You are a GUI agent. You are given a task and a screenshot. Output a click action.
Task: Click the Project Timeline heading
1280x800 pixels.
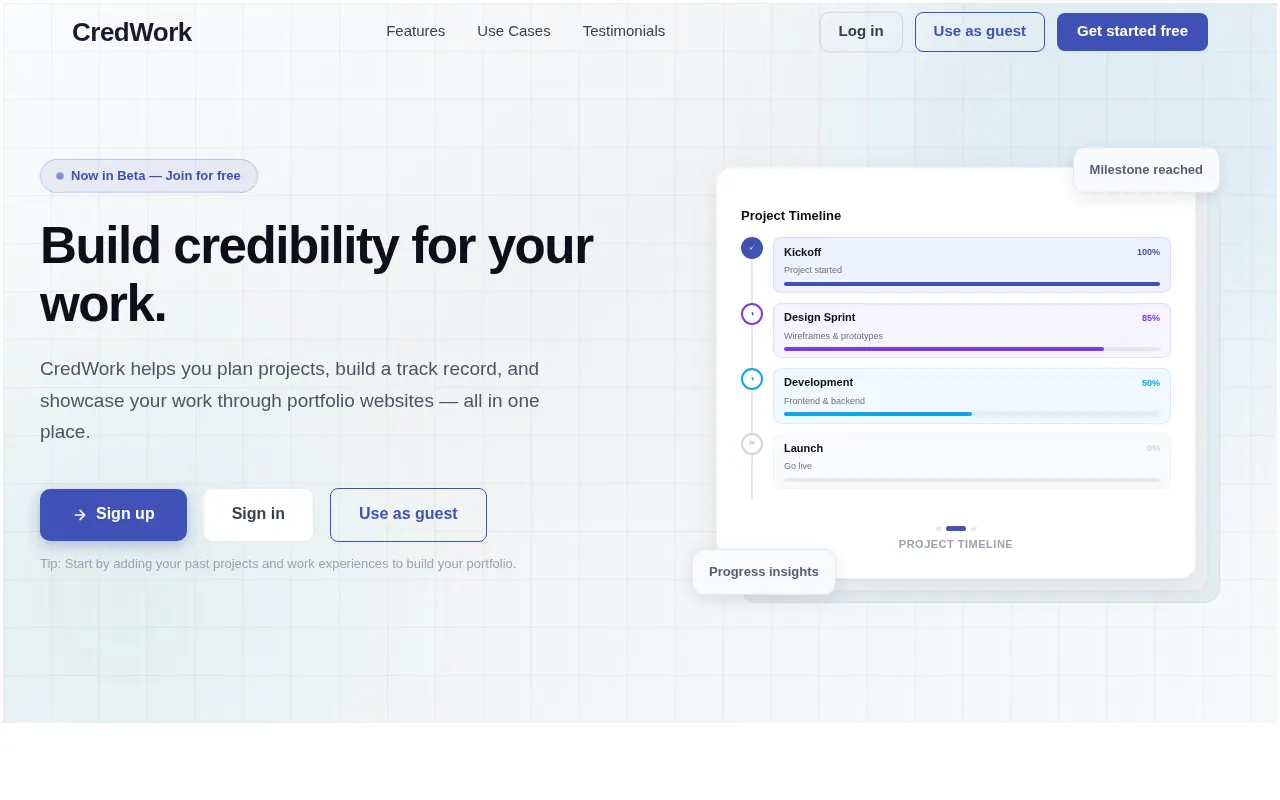pyautogui.click(x=791, y=215)
